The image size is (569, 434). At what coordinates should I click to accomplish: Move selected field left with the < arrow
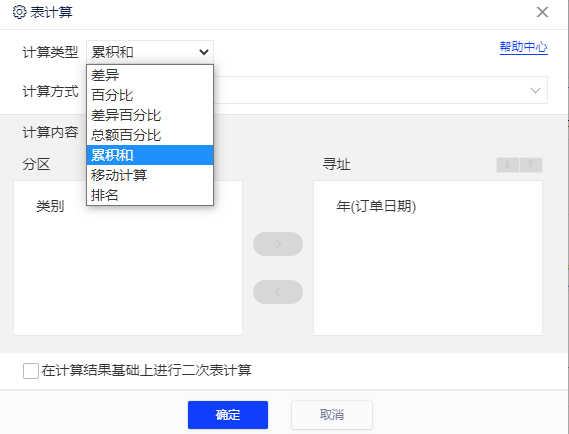point(278,292)
